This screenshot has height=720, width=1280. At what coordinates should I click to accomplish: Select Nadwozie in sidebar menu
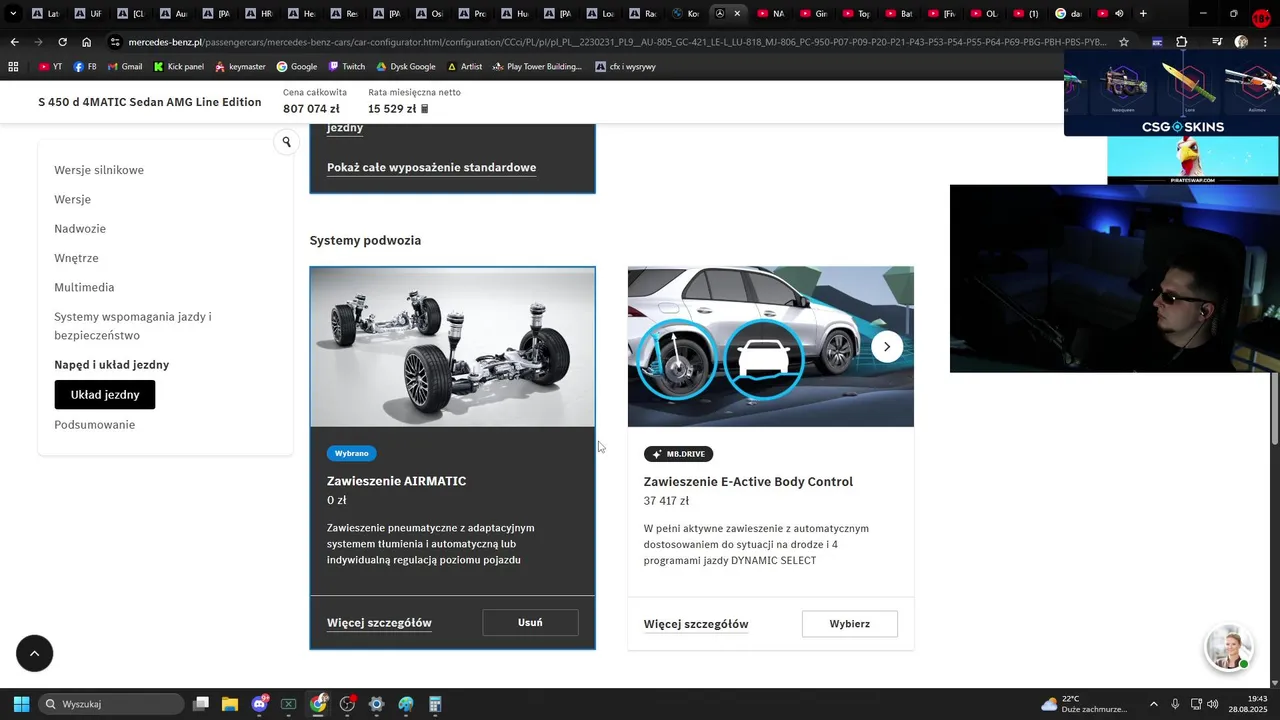[x=80, y=229]
